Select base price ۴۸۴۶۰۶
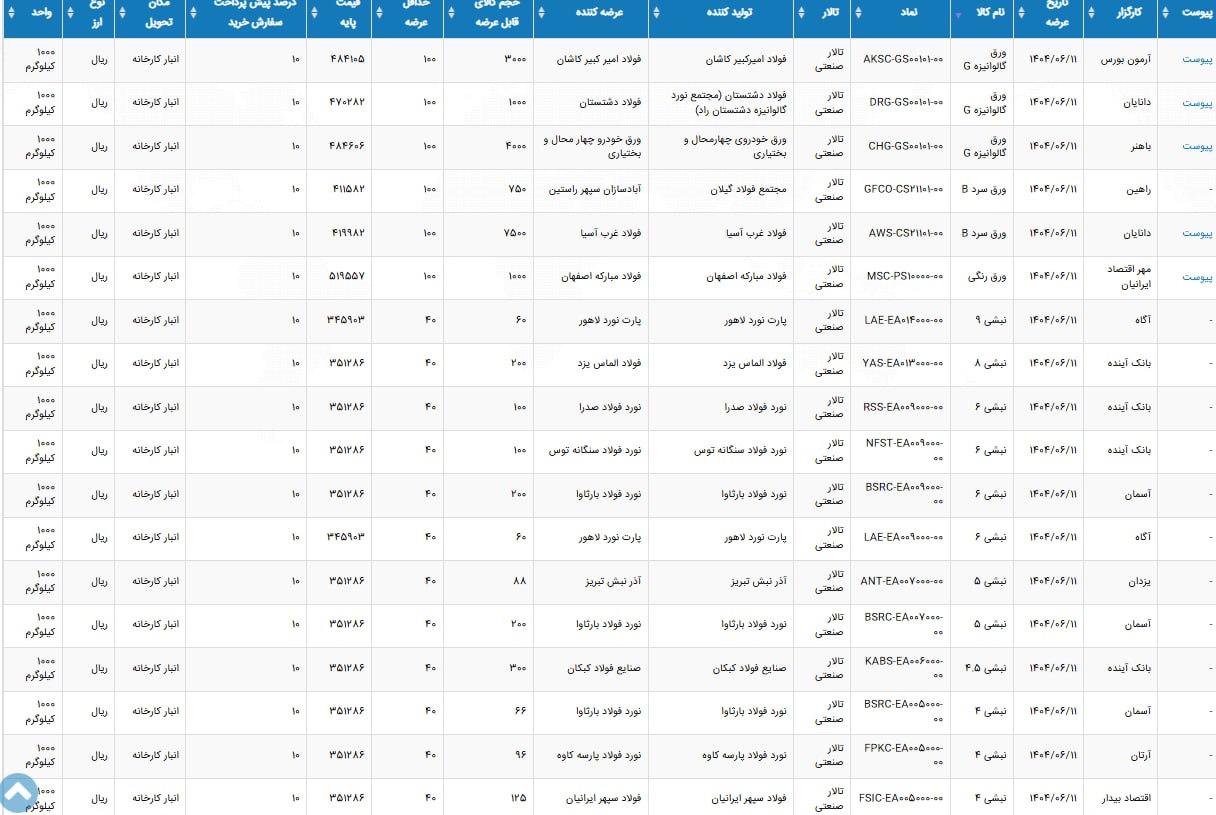1216x815 pixels. [347, 146]
